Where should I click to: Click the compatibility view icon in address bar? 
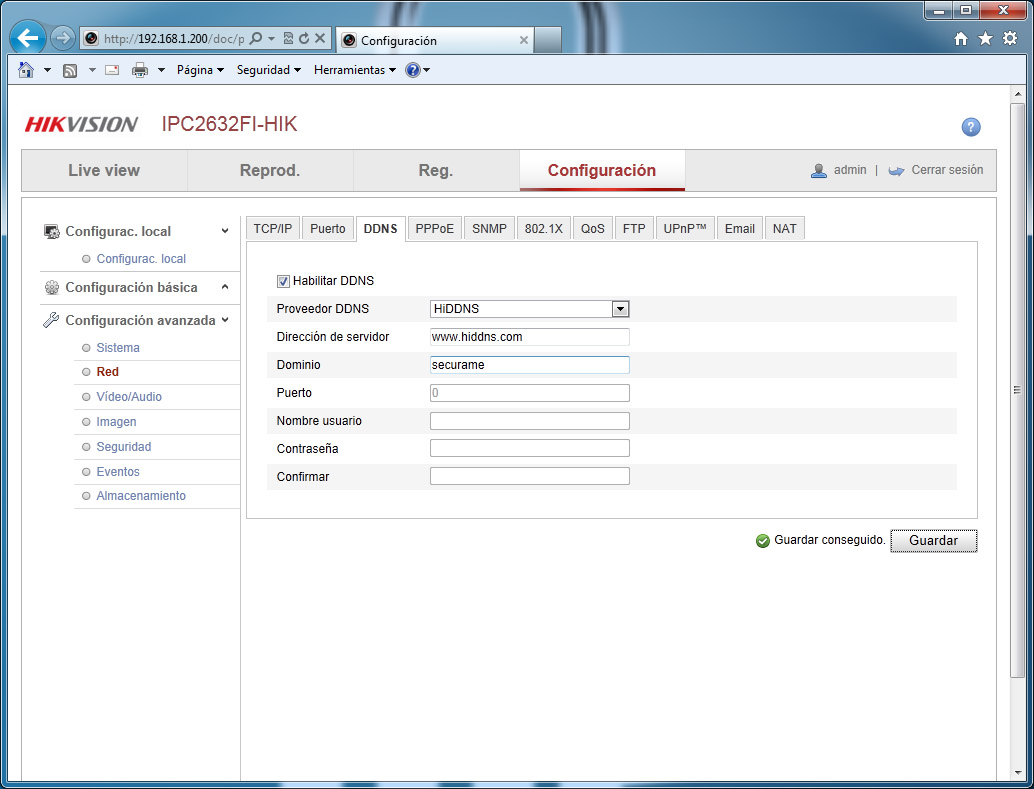tap(288, 38)
